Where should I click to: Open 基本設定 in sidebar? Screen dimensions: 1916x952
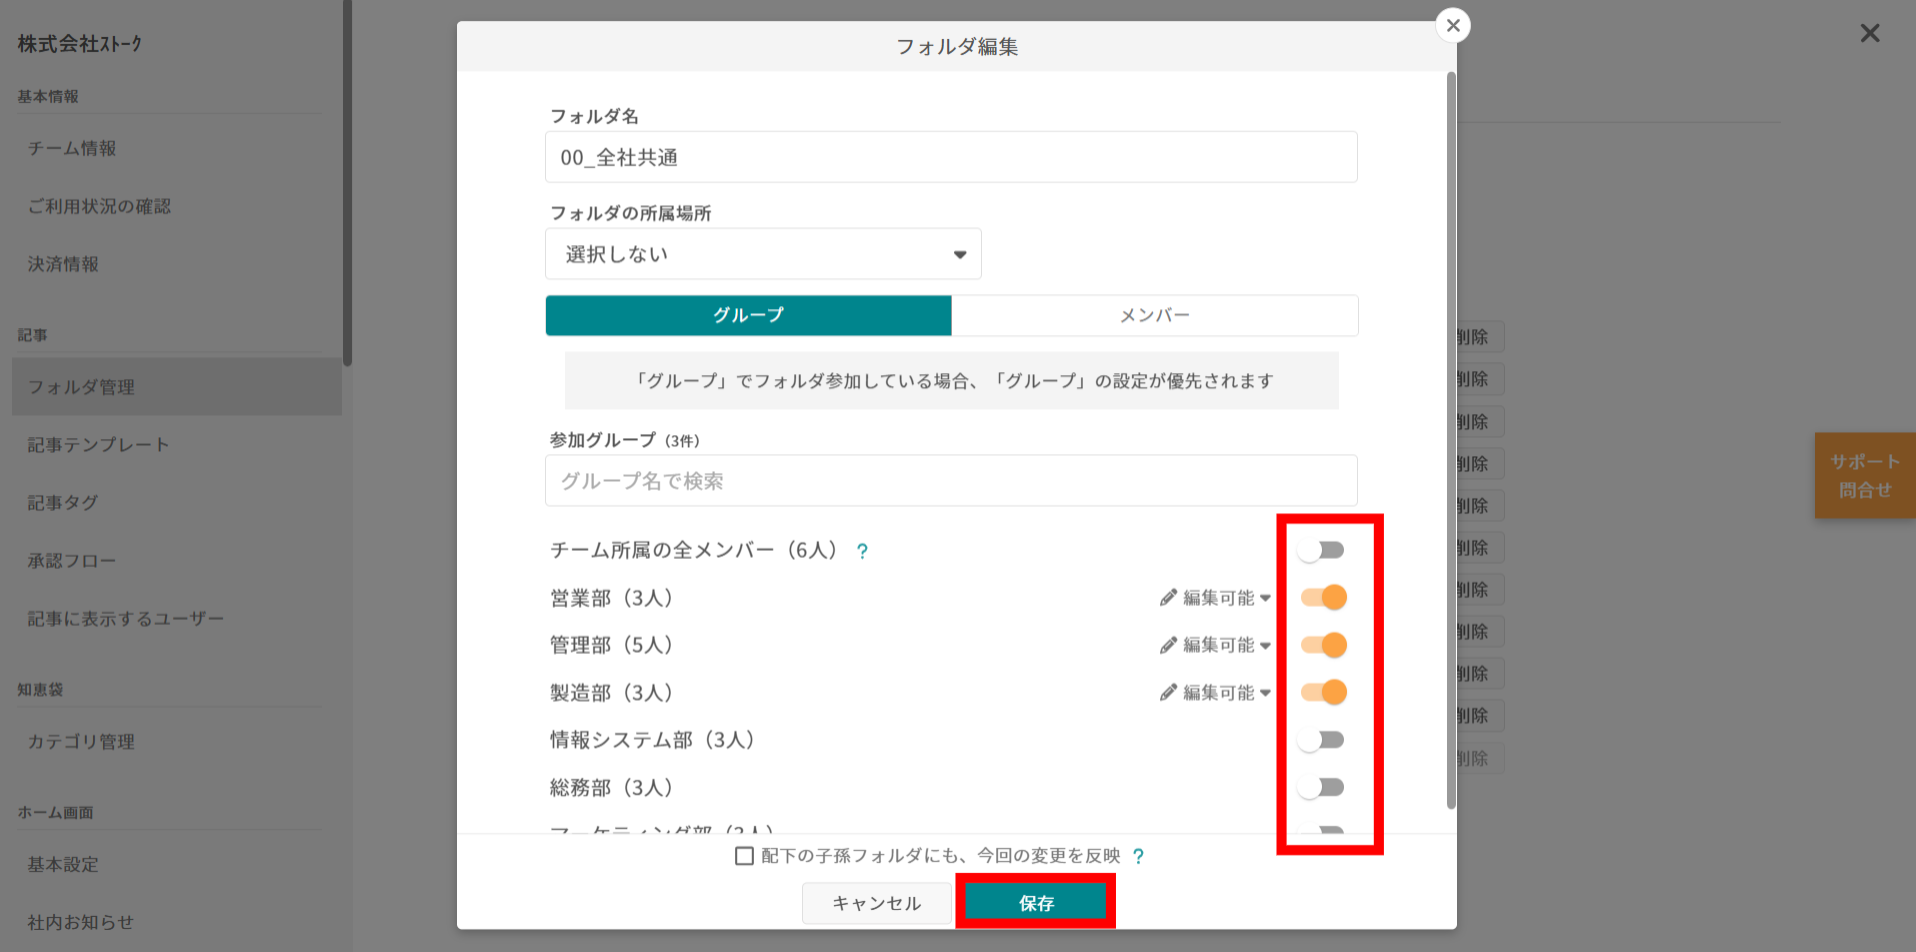click(63, 865)
